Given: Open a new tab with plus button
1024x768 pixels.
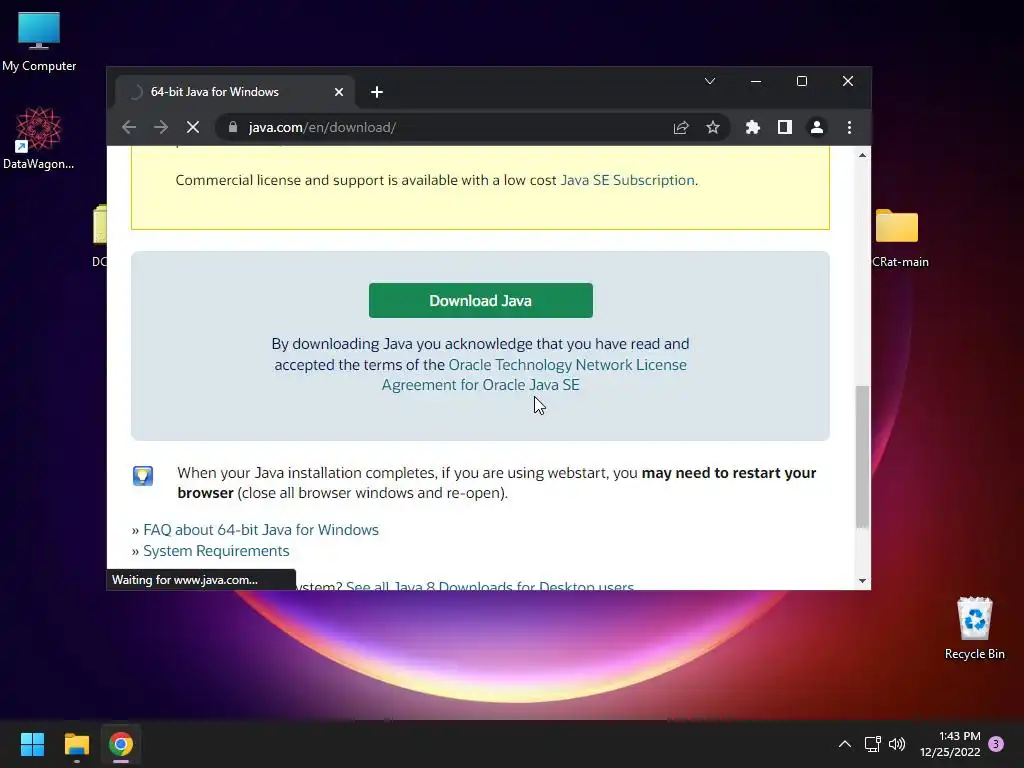Looking at the screenshot, I should (x=377, y=92).
